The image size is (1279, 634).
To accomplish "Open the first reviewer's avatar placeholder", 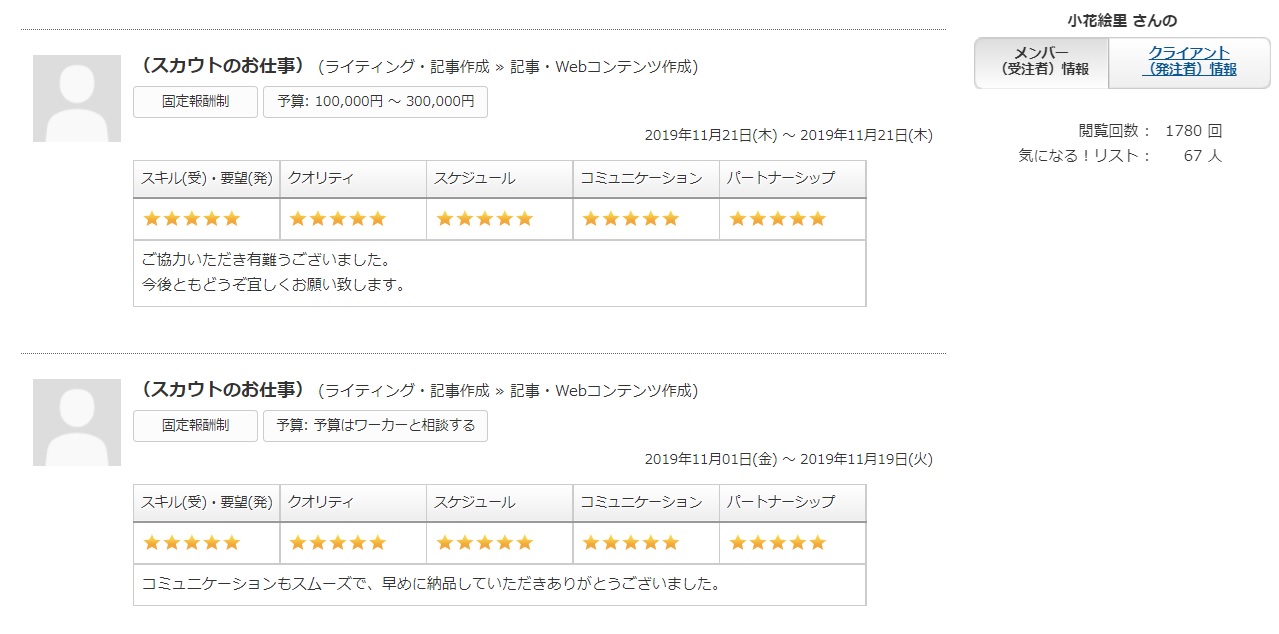I will [x=77, y=98].
